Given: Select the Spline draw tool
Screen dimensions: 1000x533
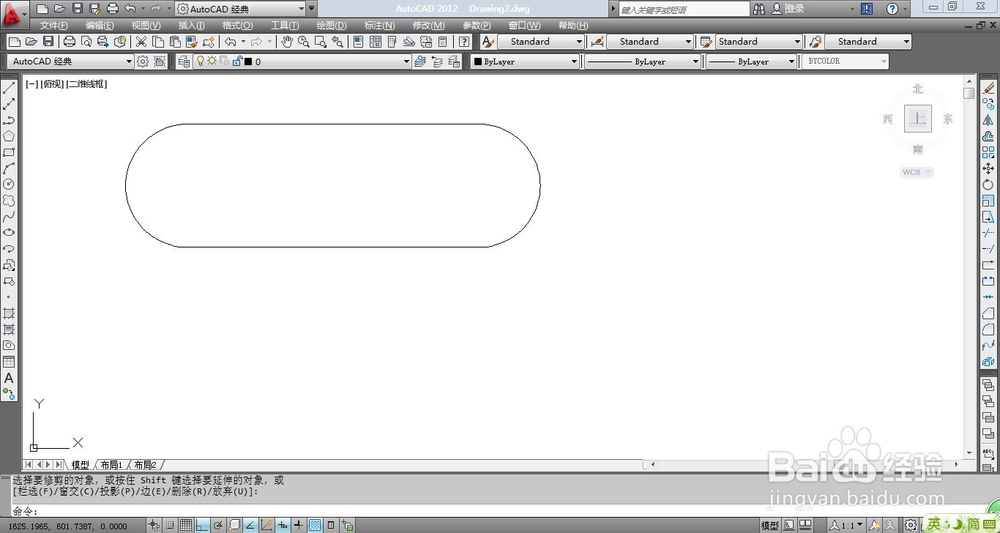Looking at the screenshot, I should (9, 217).
